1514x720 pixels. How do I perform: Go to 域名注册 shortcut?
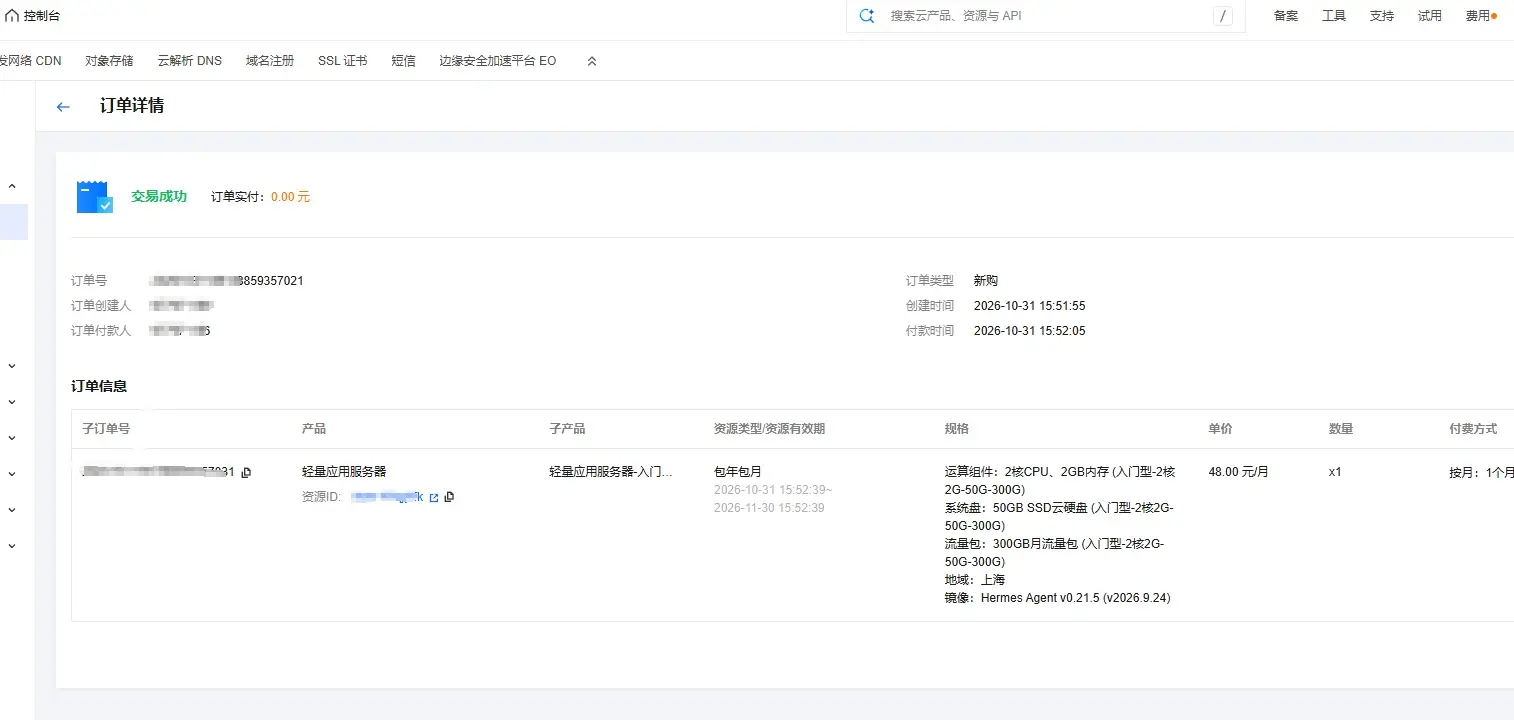pyautogui.click(x=270, y=61)
